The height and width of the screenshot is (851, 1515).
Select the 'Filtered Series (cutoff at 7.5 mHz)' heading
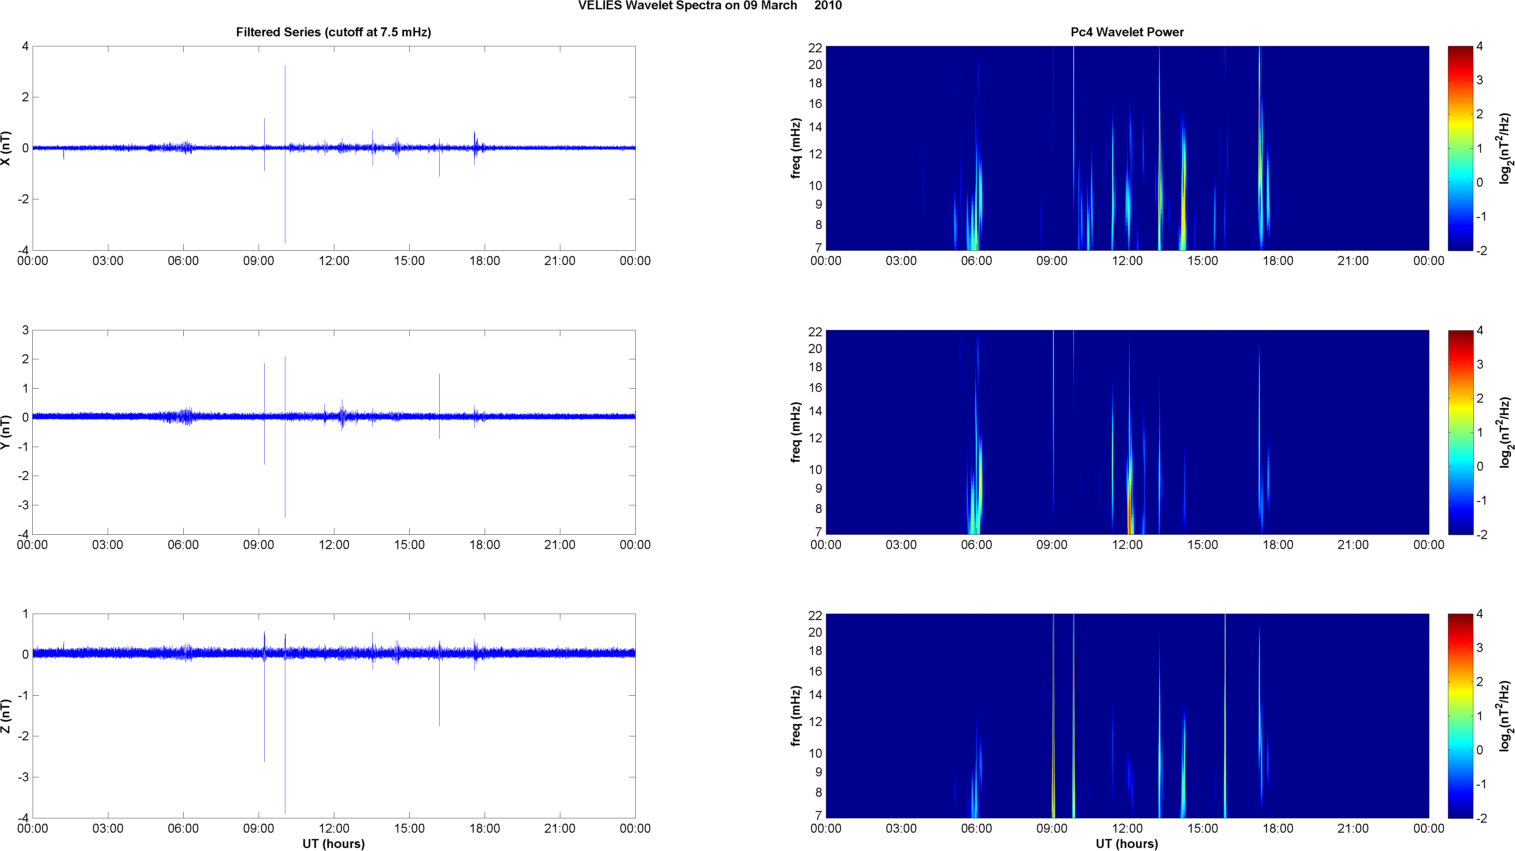pos(334,32)
